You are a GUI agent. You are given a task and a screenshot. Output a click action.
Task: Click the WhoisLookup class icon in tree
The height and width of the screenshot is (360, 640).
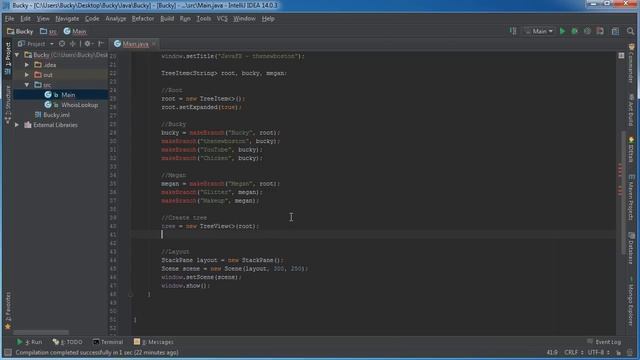(x=48, y=105)
